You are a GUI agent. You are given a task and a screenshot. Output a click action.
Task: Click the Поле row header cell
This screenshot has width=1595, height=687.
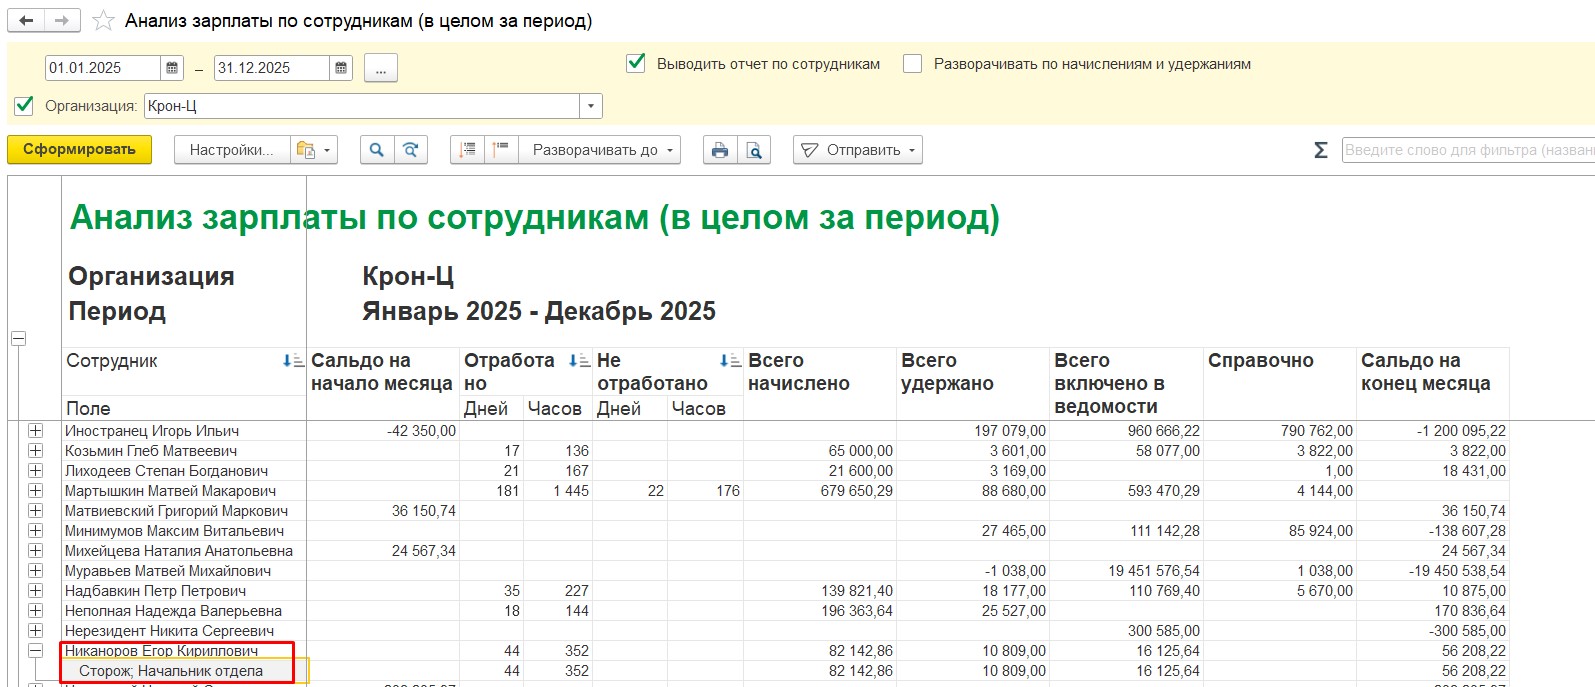tap(184, 408)
